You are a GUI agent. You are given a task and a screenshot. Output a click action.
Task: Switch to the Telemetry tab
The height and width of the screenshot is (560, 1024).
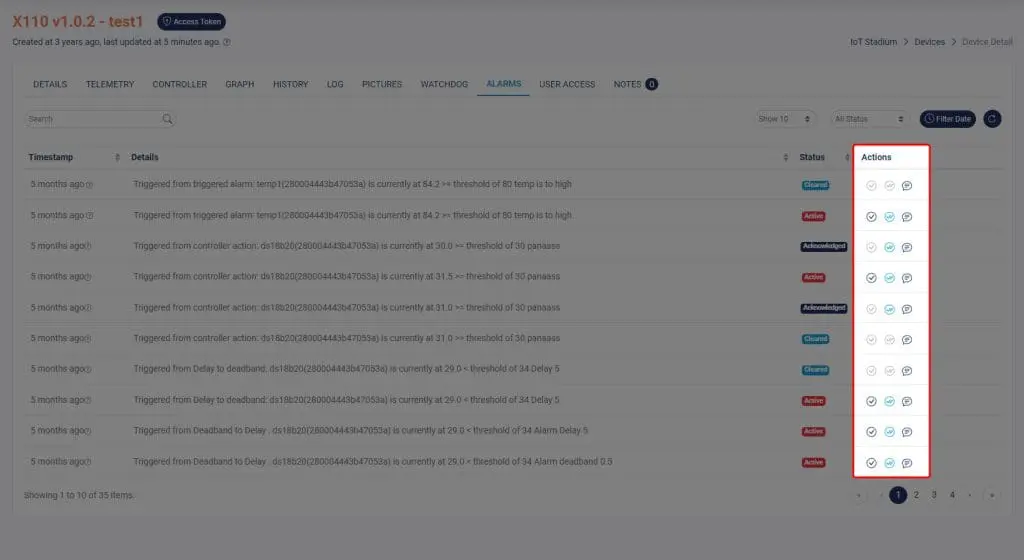click(x=110, y=84)
